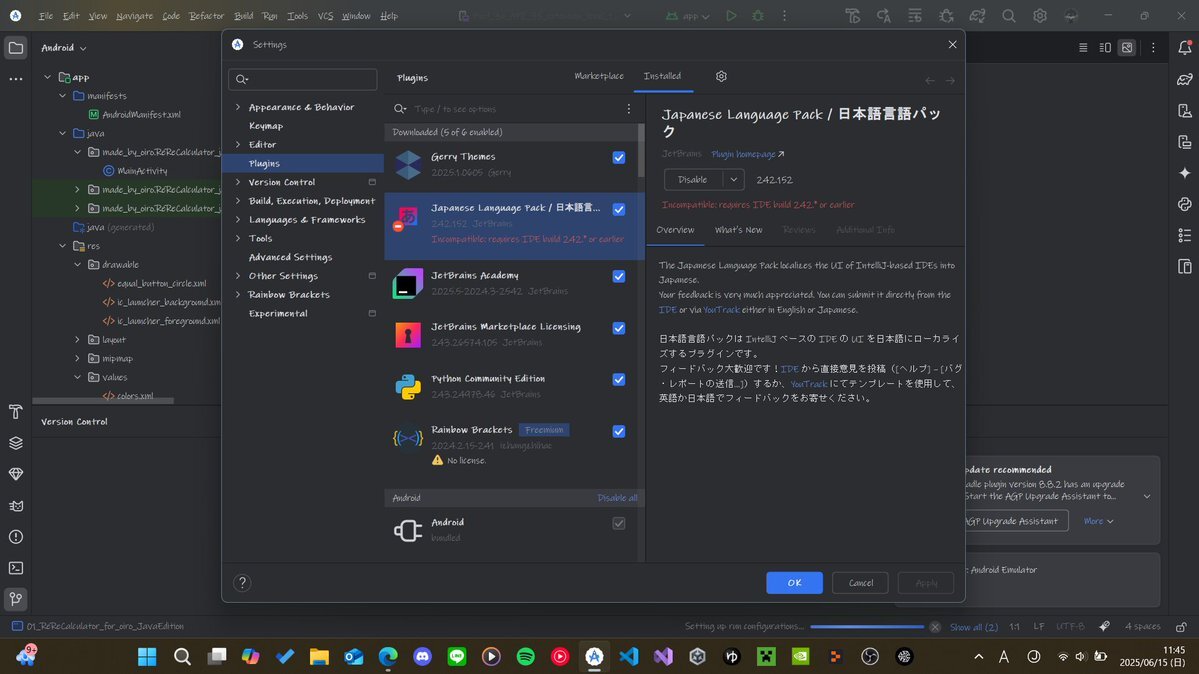Image resolution: width=1199 pixels, height=674 pixels.
Task: Open the Version Control git icon
Action: click(15, 599)
